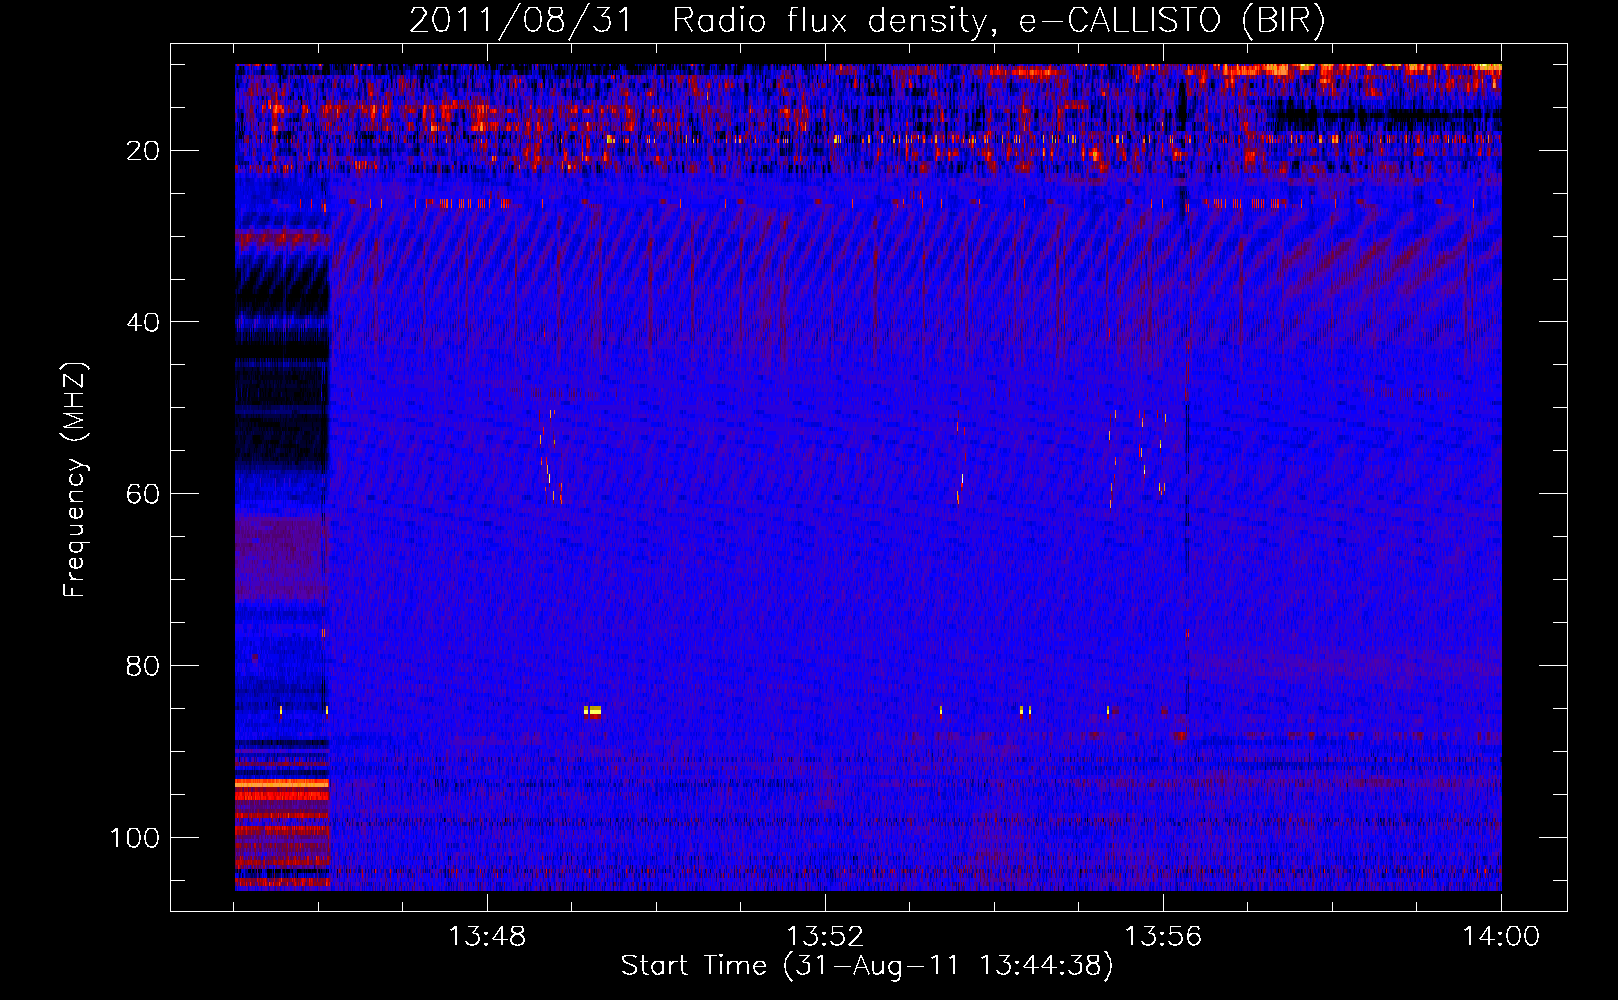Click the 14:00 time tick label
Image resolution: width=1618 pixels, height=1000 pixels.
(1501, 937)
